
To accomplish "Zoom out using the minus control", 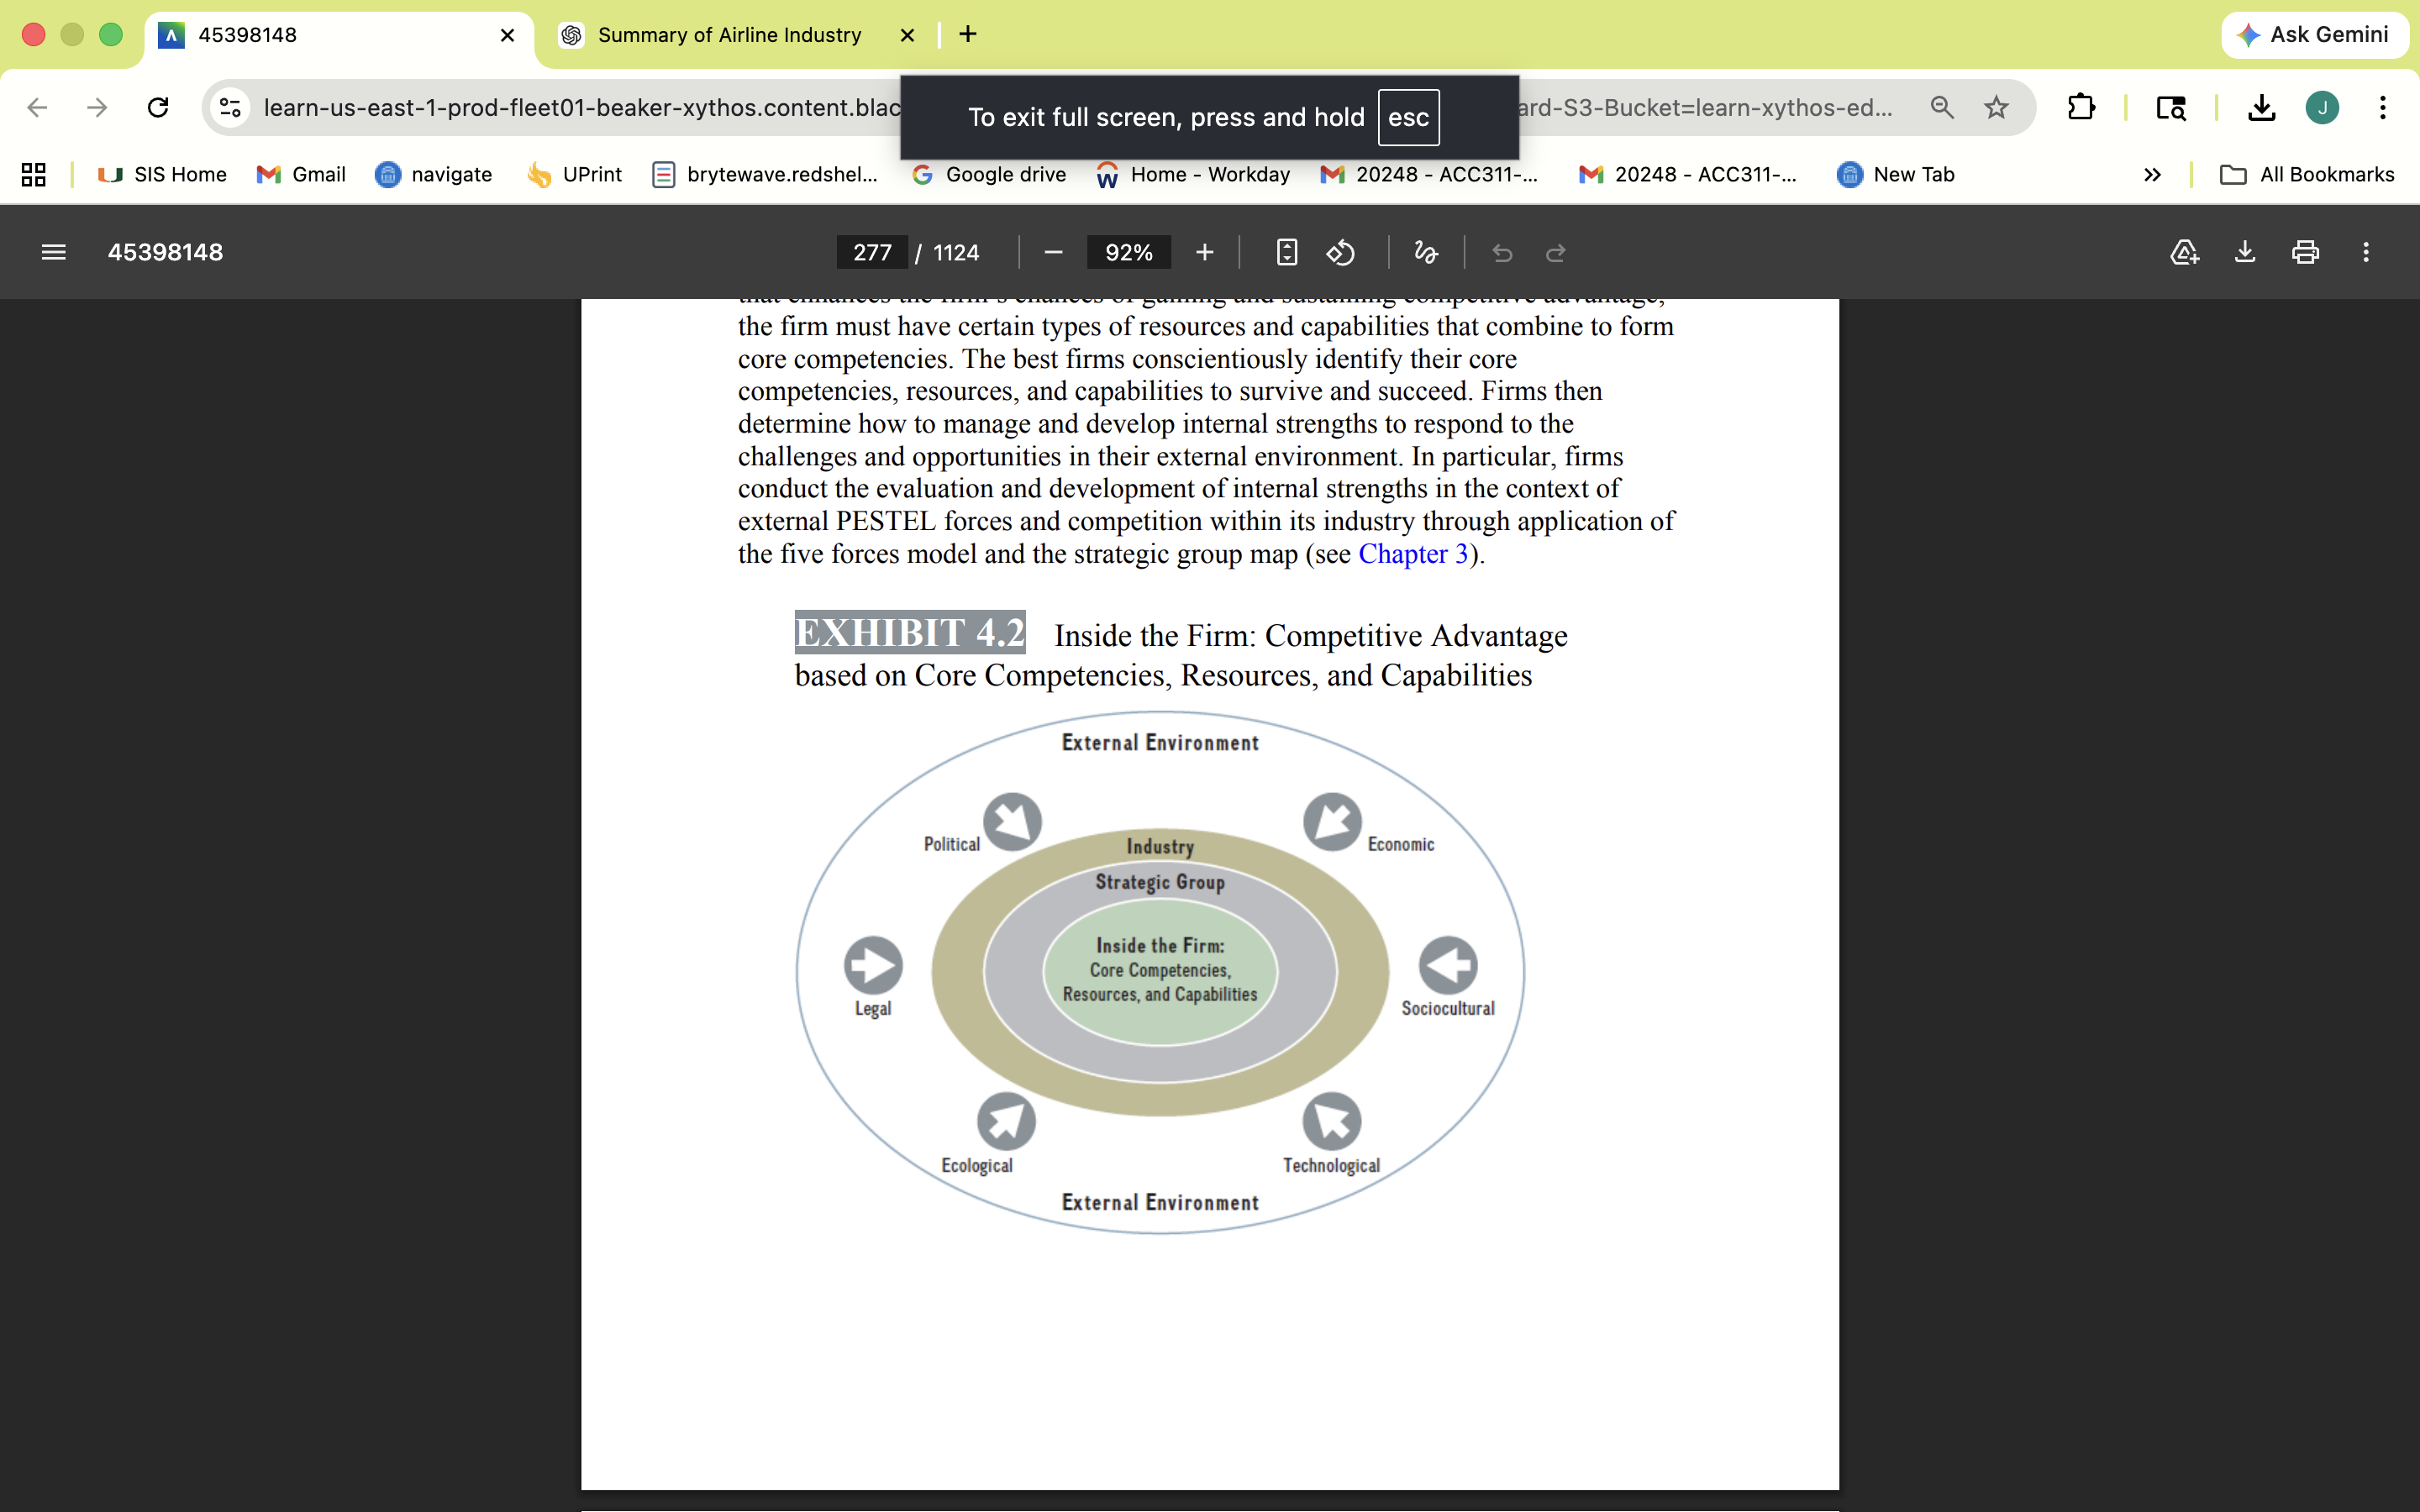I will tap(1052, 252).
